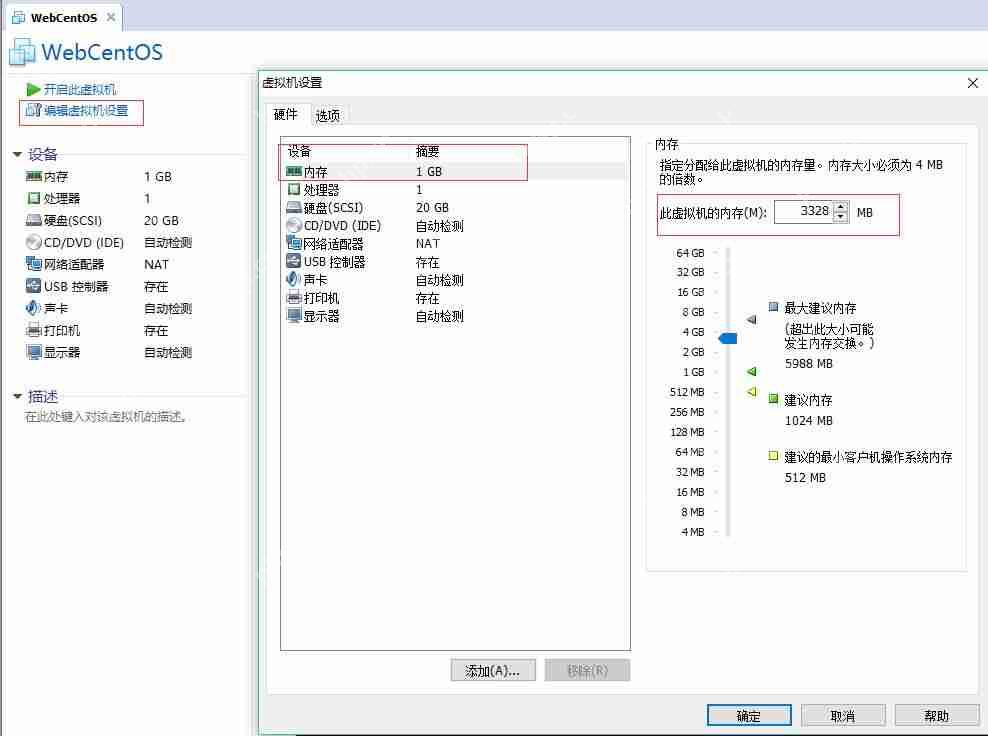Select USB controller icon in dialog list
988x736 pixels.
tap(294, 262)
